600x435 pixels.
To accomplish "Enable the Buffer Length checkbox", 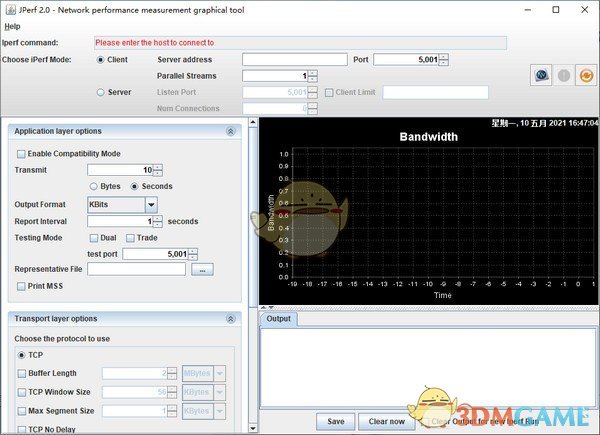I will (x=22, y=373).
